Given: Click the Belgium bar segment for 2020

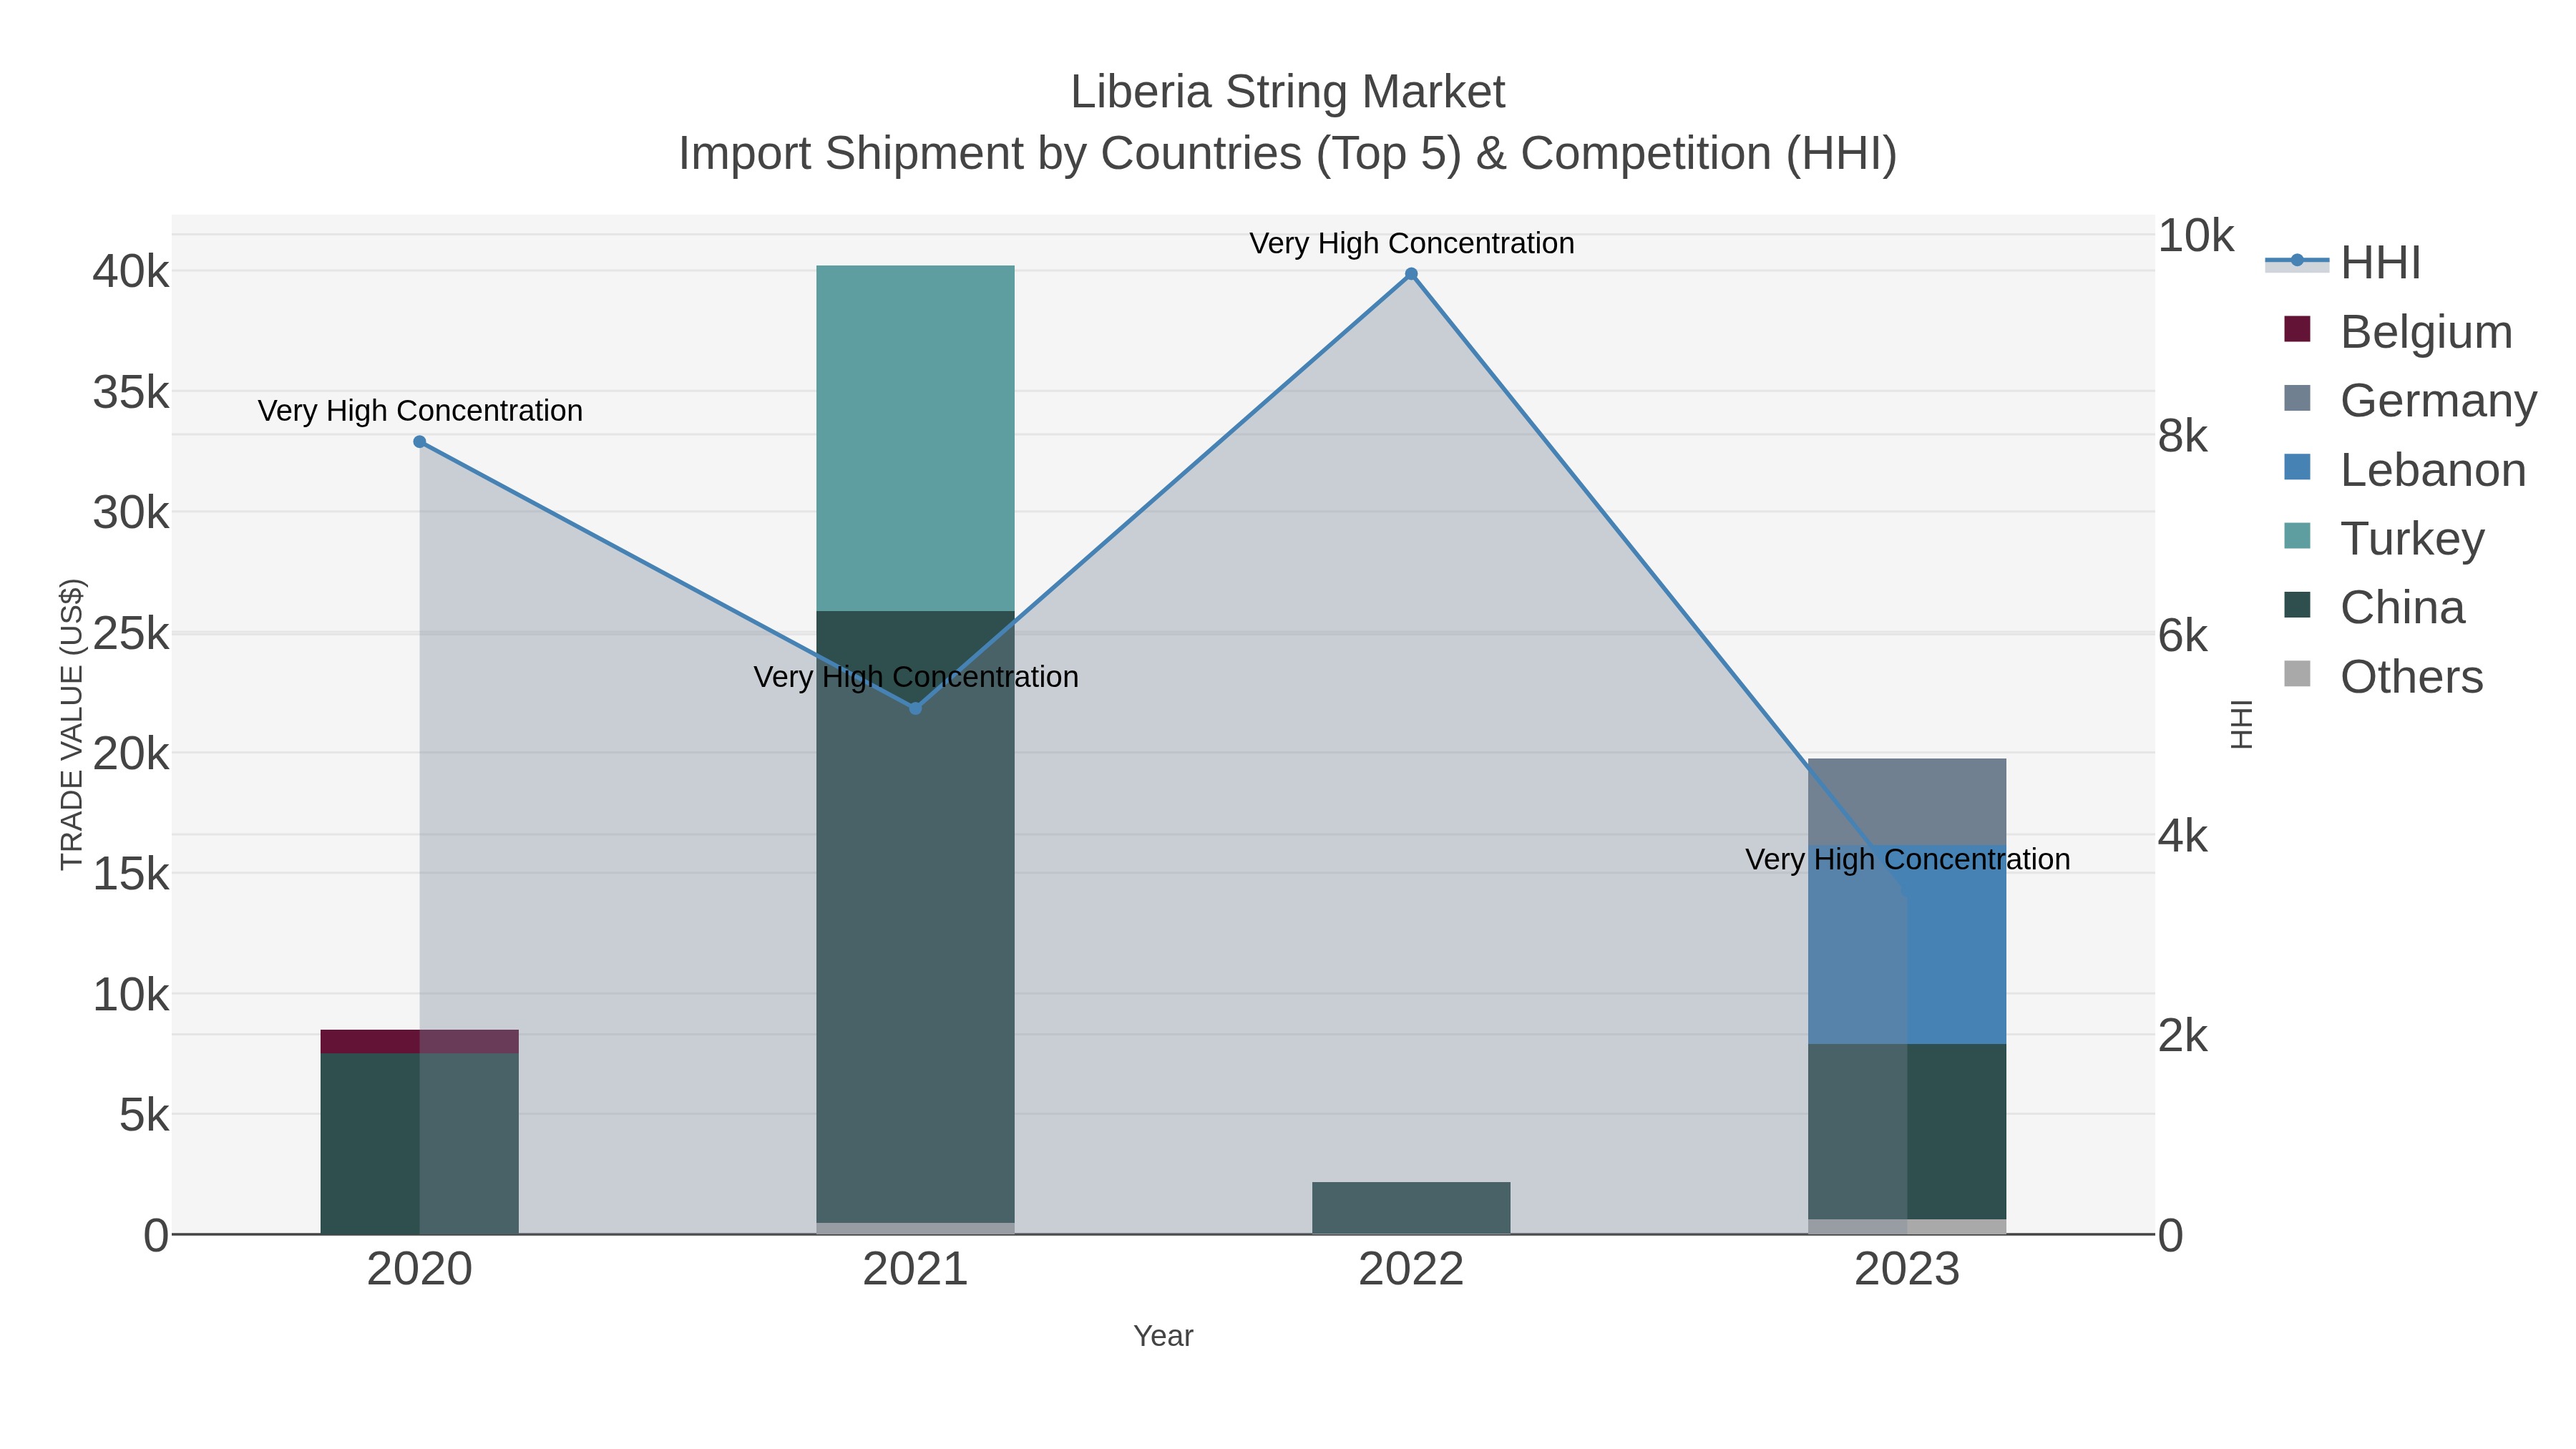Looking at the screenshot, I should click(420, 1041).
